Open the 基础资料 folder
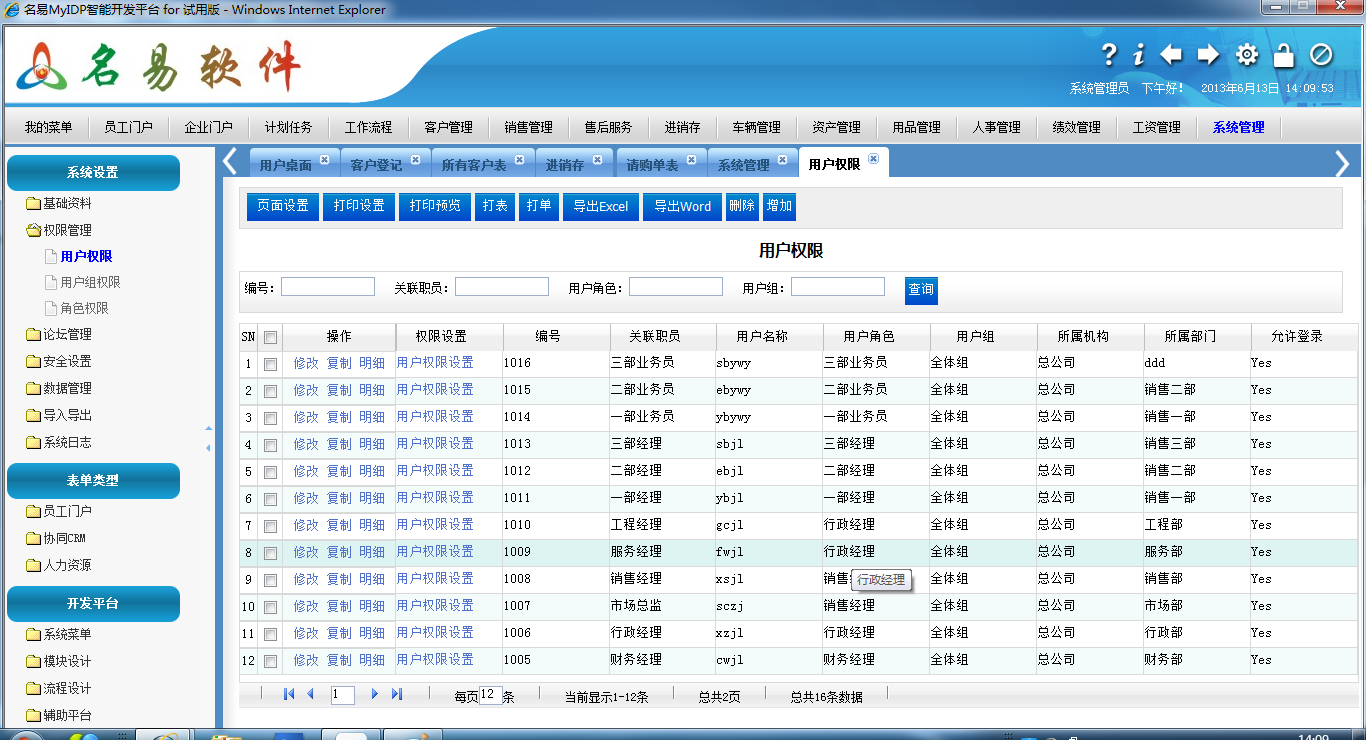The image size is (1366, 740). click(59, 203)
